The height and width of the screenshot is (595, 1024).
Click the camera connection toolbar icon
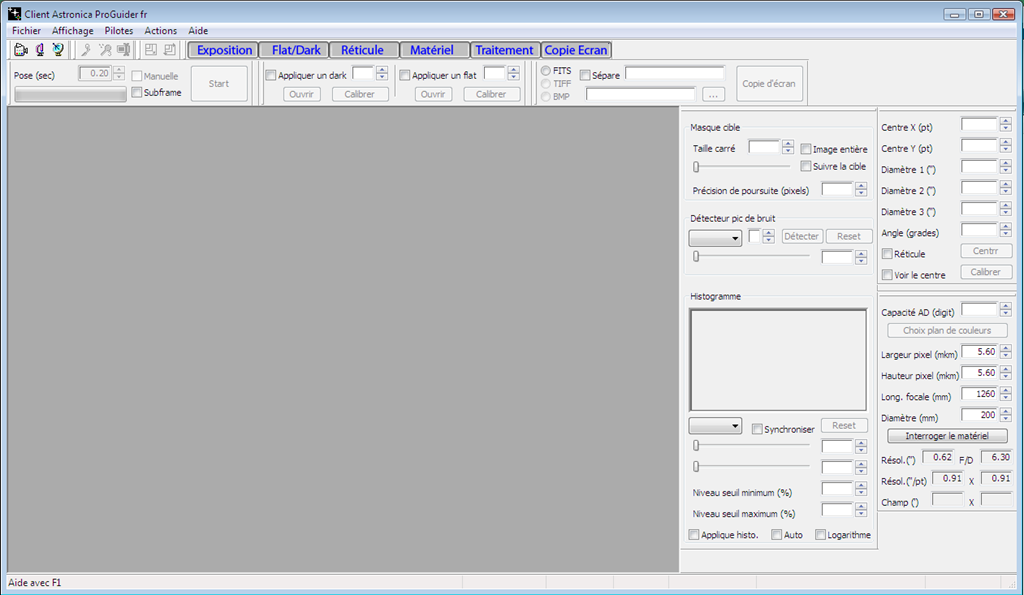click(21, 50)
